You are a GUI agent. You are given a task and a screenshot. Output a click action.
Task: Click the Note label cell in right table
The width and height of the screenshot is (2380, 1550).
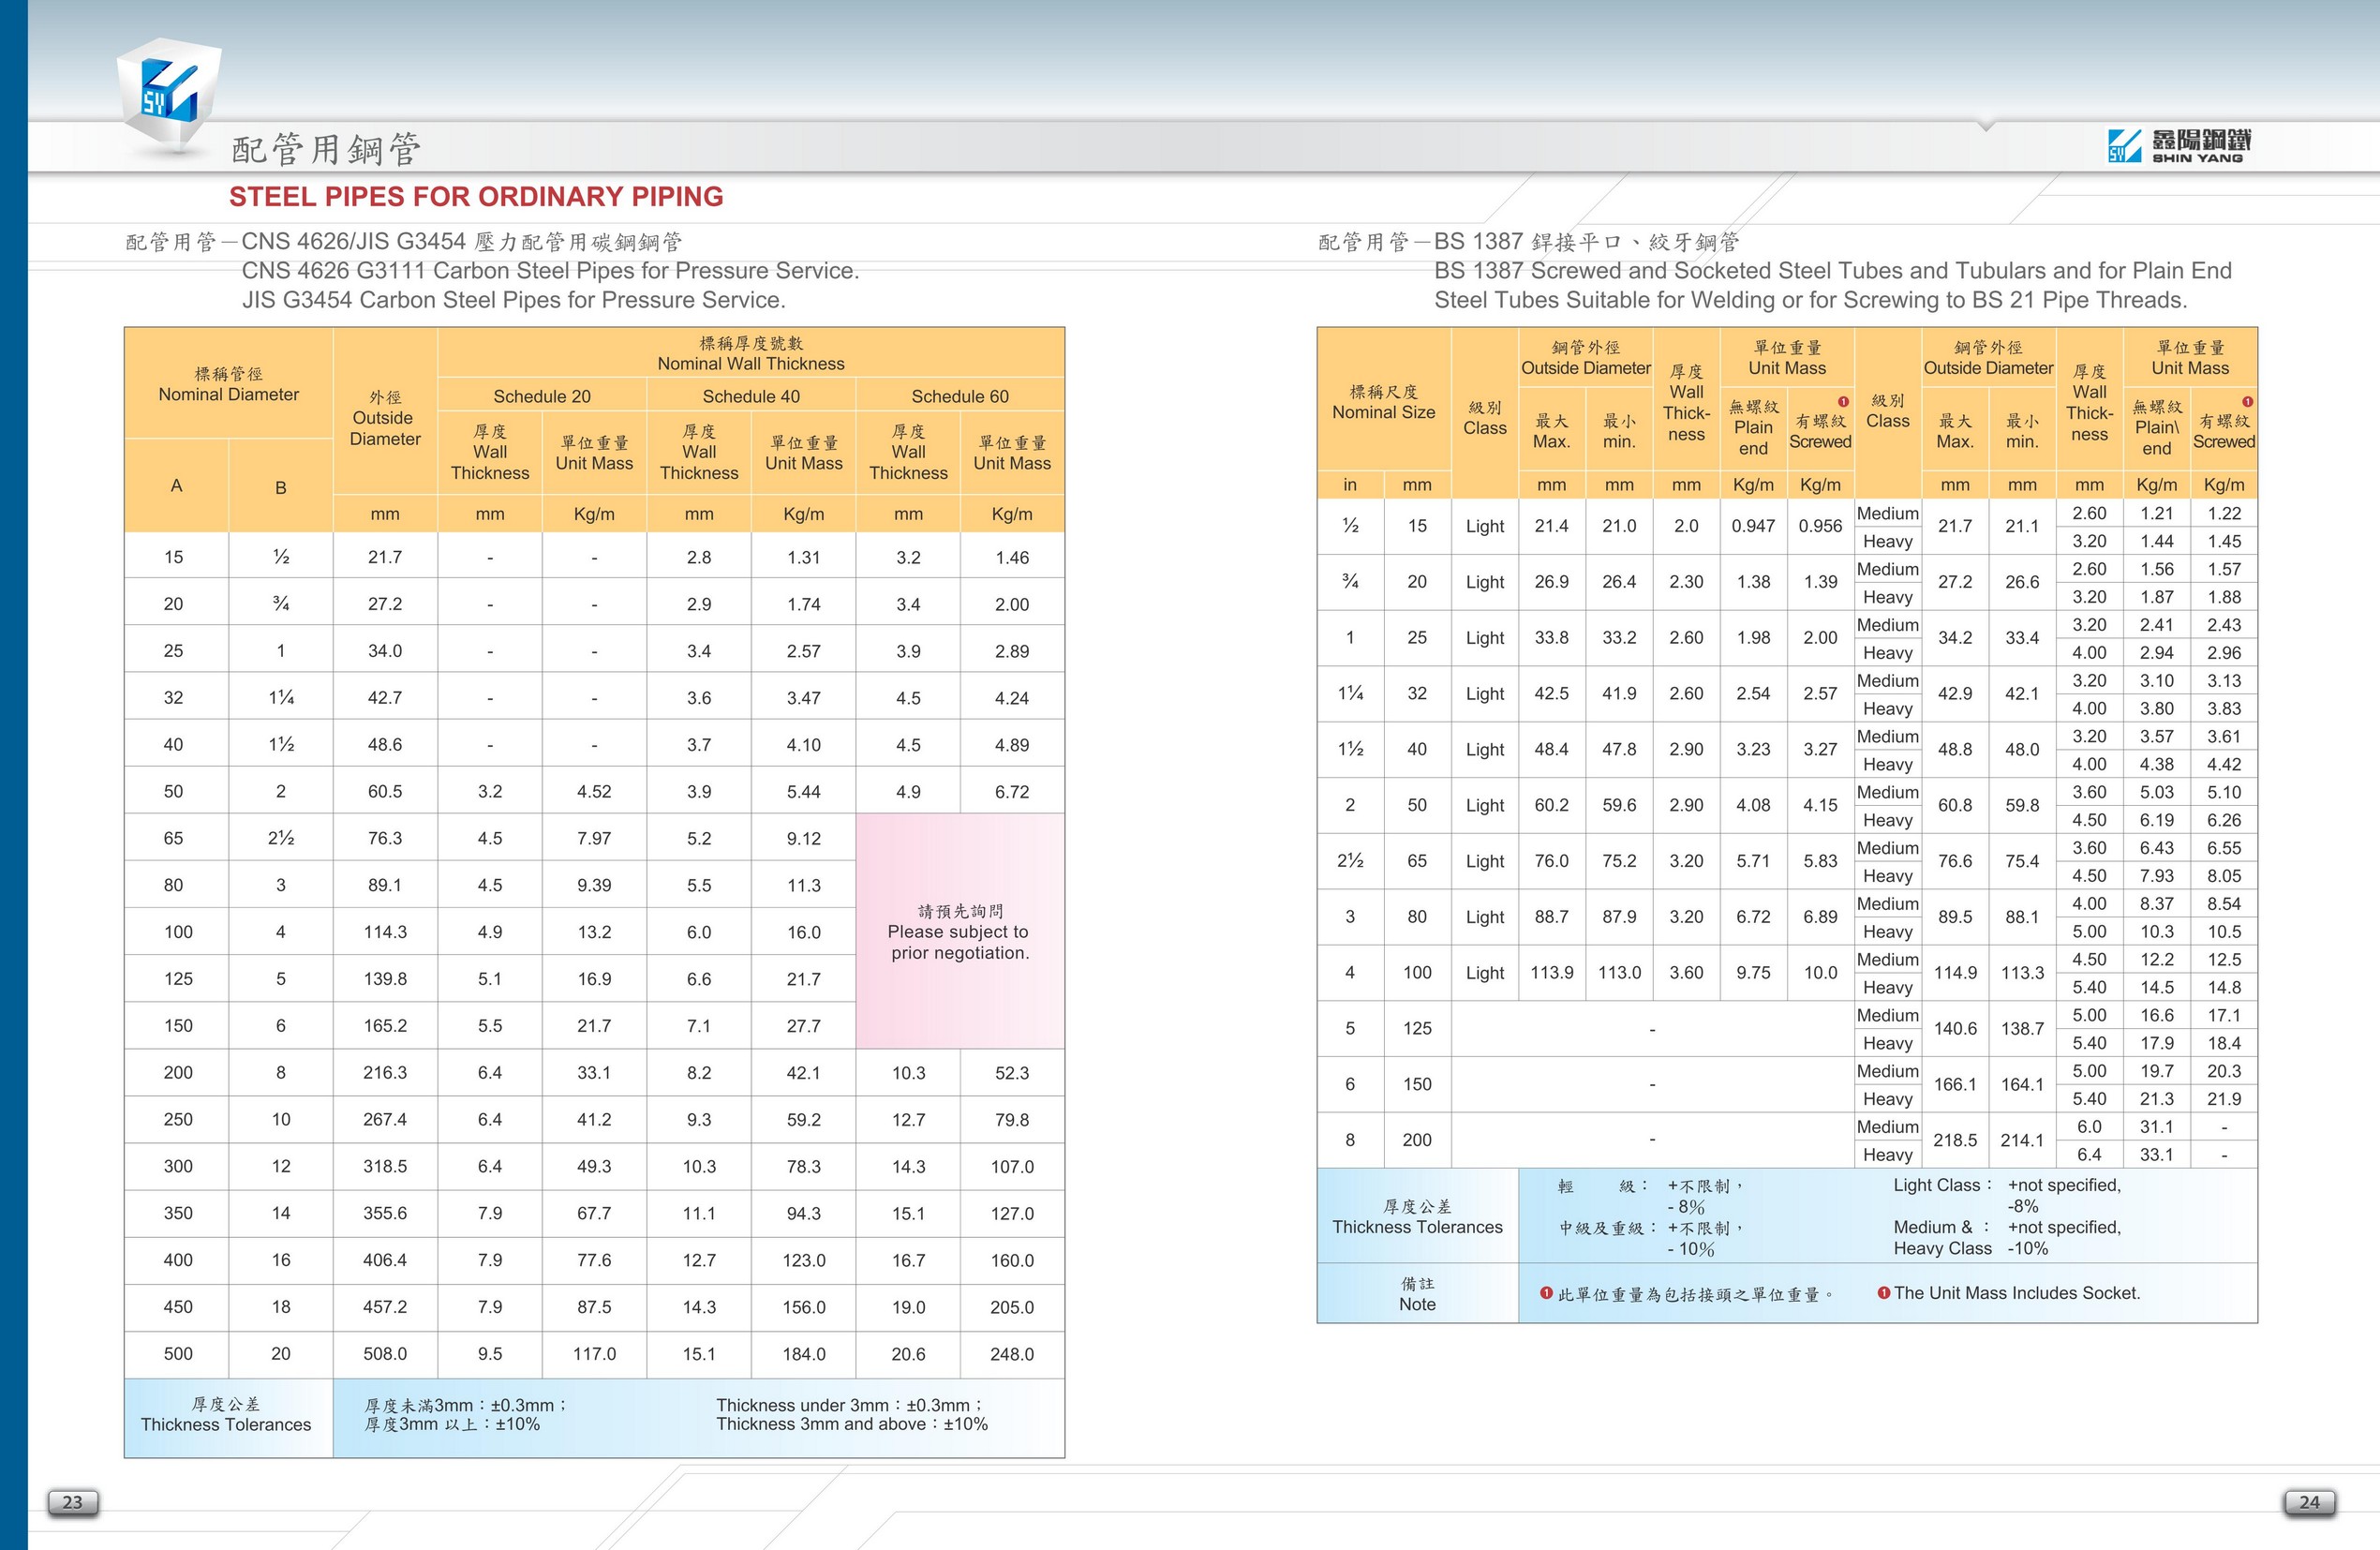[x=1417, y=1293]
